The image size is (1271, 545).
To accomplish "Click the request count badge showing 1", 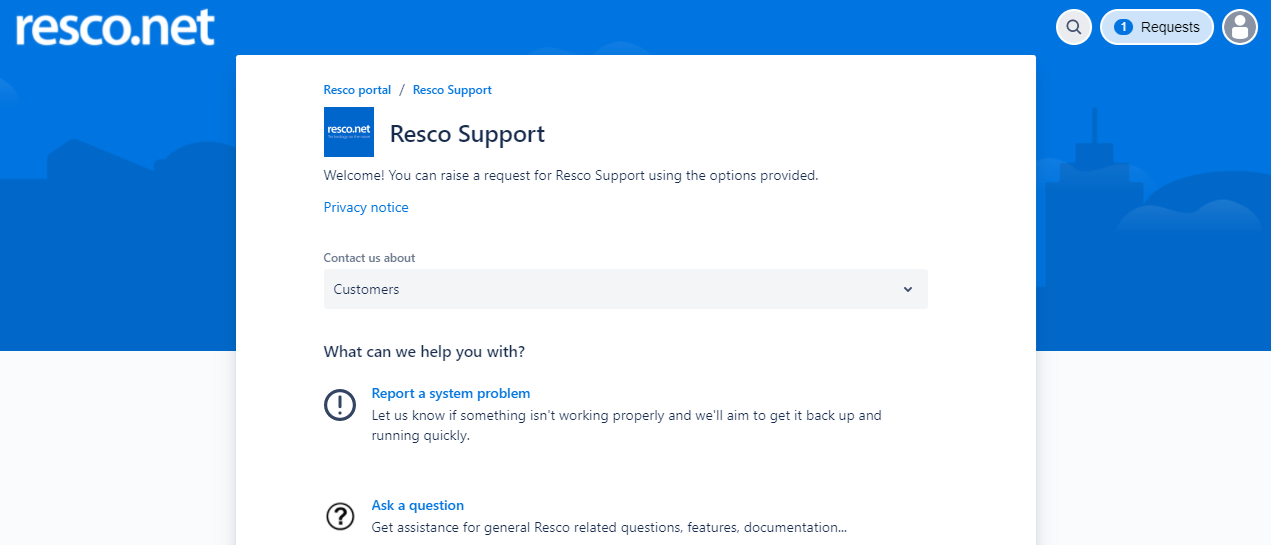I will (1123, 27).
